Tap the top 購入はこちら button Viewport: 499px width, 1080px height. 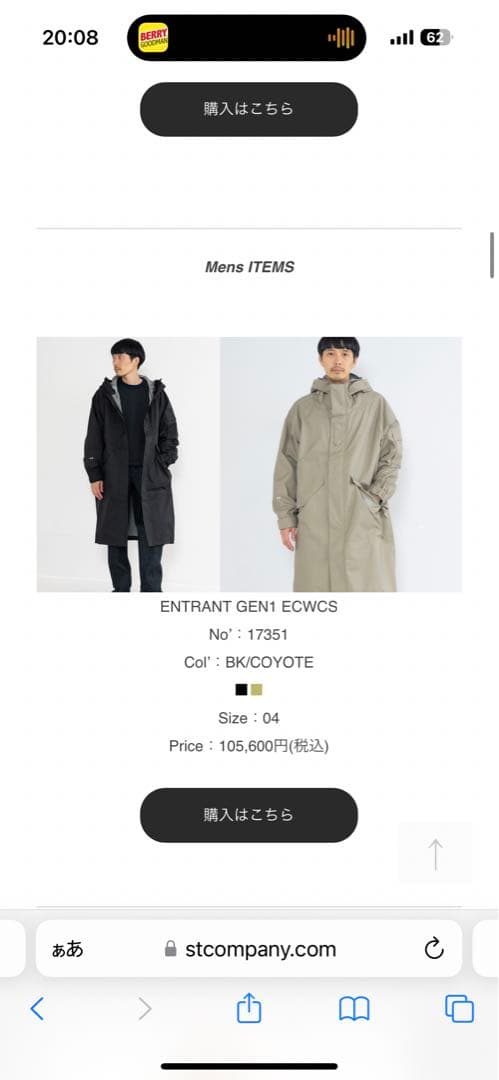pyautogui.click(x=249, y=109)
